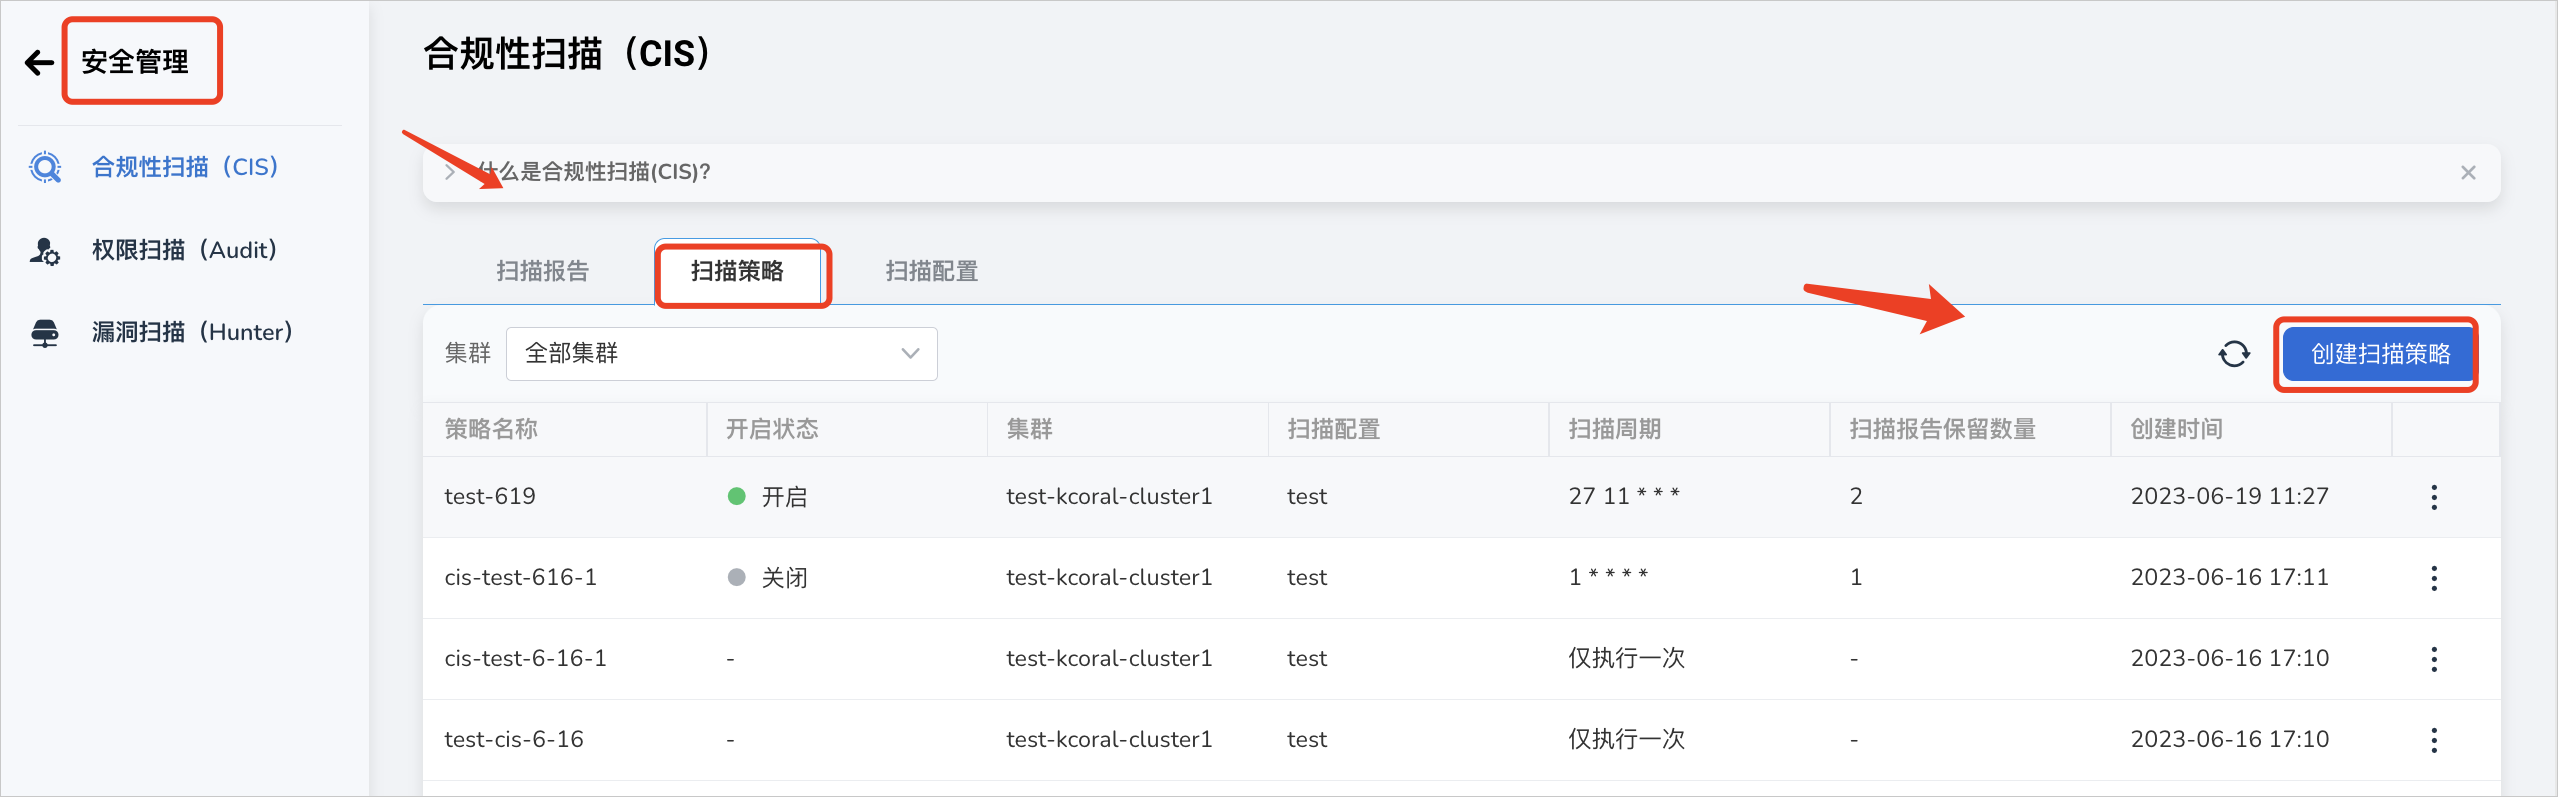Open the more actions menu for test-619
The width and height of the screenshot is (2558, 797).
pyautogui.click(x=2434, y=497)
